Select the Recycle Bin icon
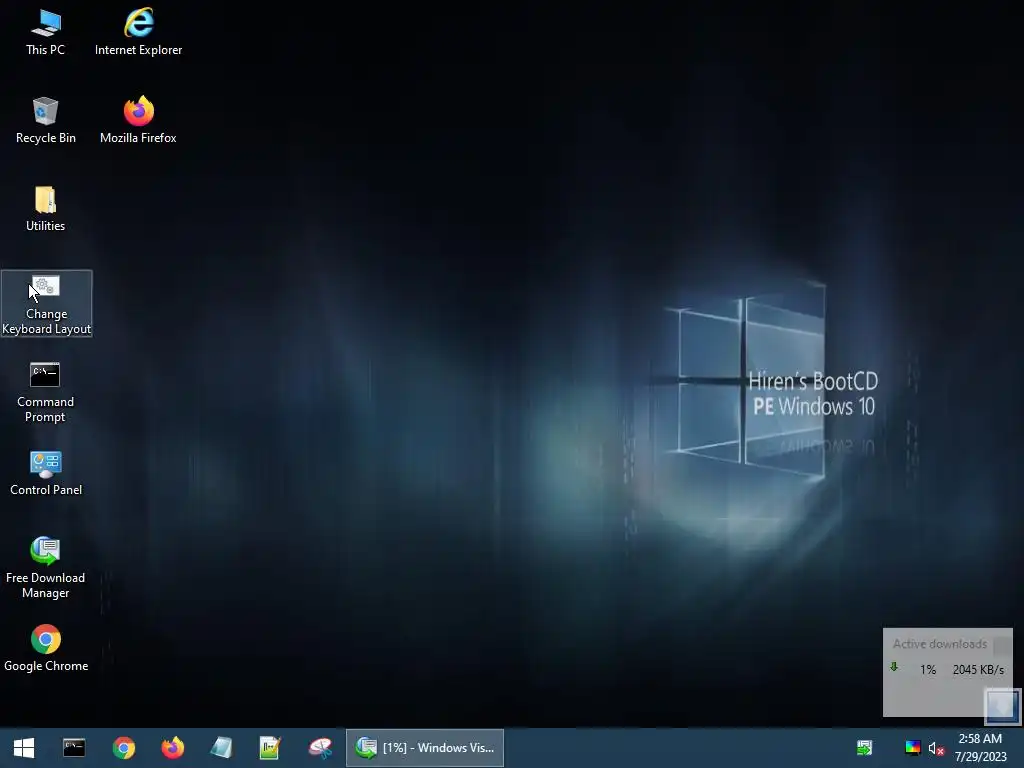The width and height of the screenshot is (1024, 768). pos(45,120)
